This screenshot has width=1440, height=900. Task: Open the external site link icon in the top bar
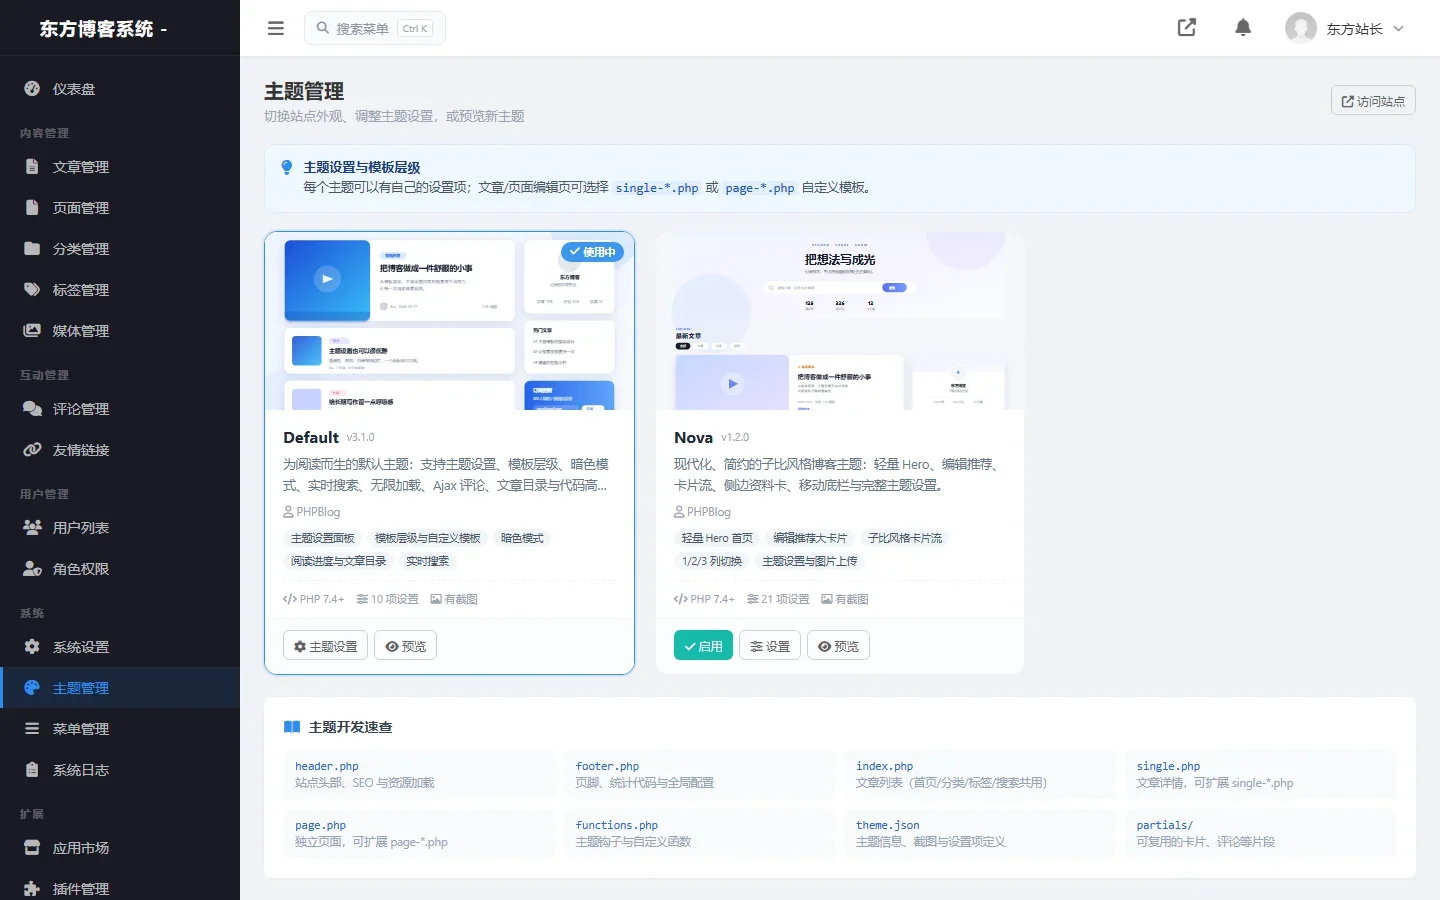click(1187, 28)
